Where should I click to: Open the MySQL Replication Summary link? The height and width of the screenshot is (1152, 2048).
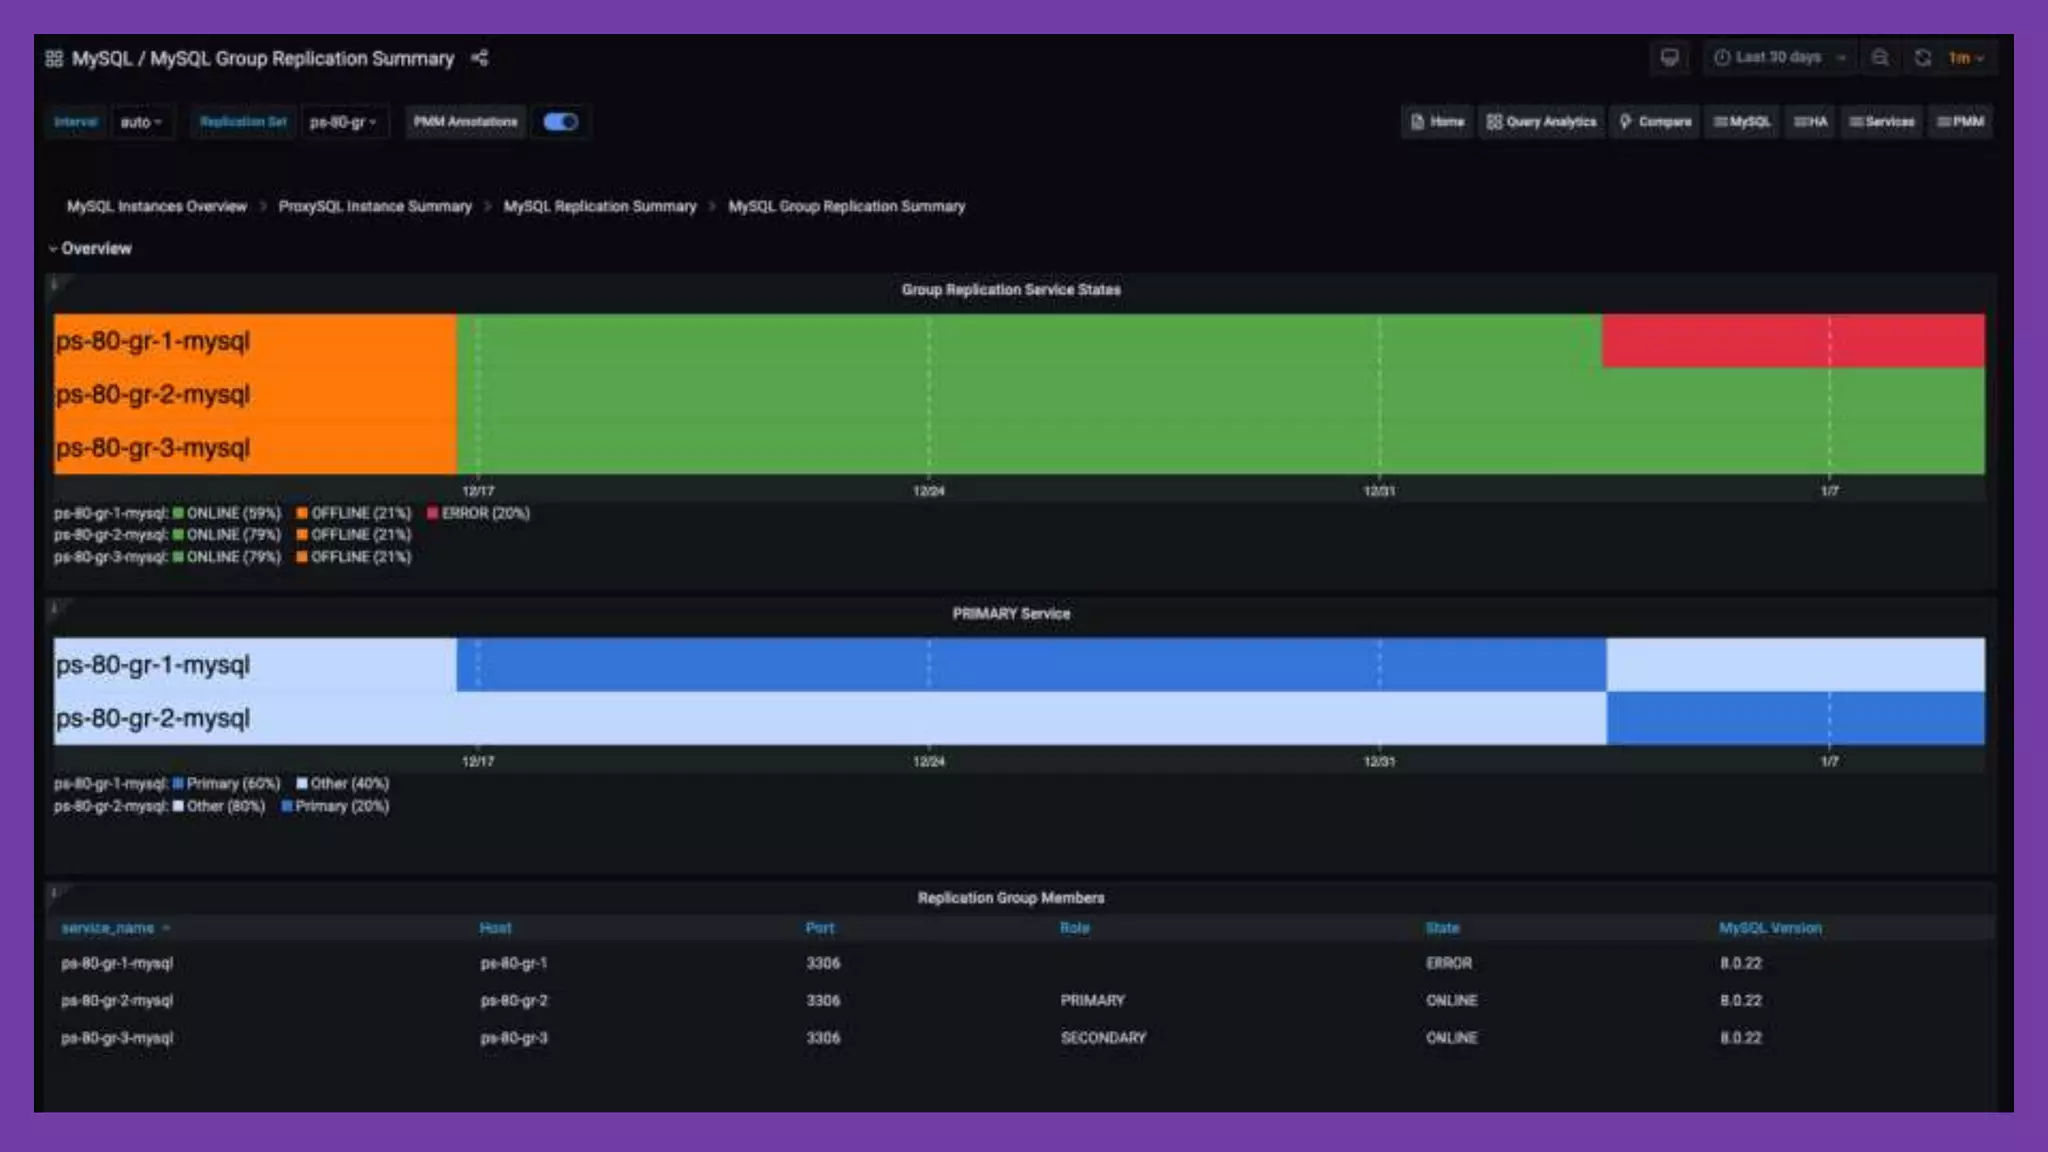(x=600, y=206)
